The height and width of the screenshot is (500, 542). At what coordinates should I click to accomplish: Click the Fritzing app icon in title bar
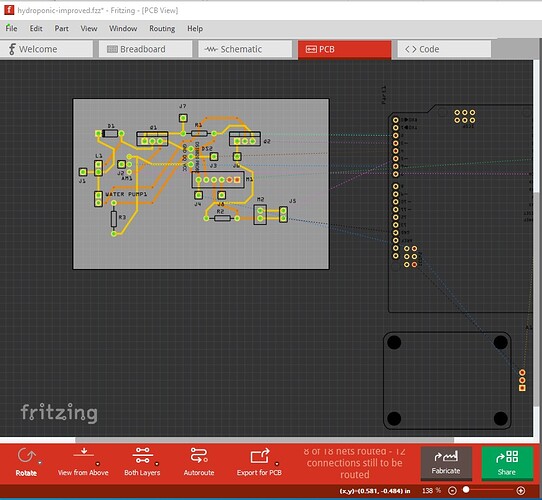tap(9, 10)
